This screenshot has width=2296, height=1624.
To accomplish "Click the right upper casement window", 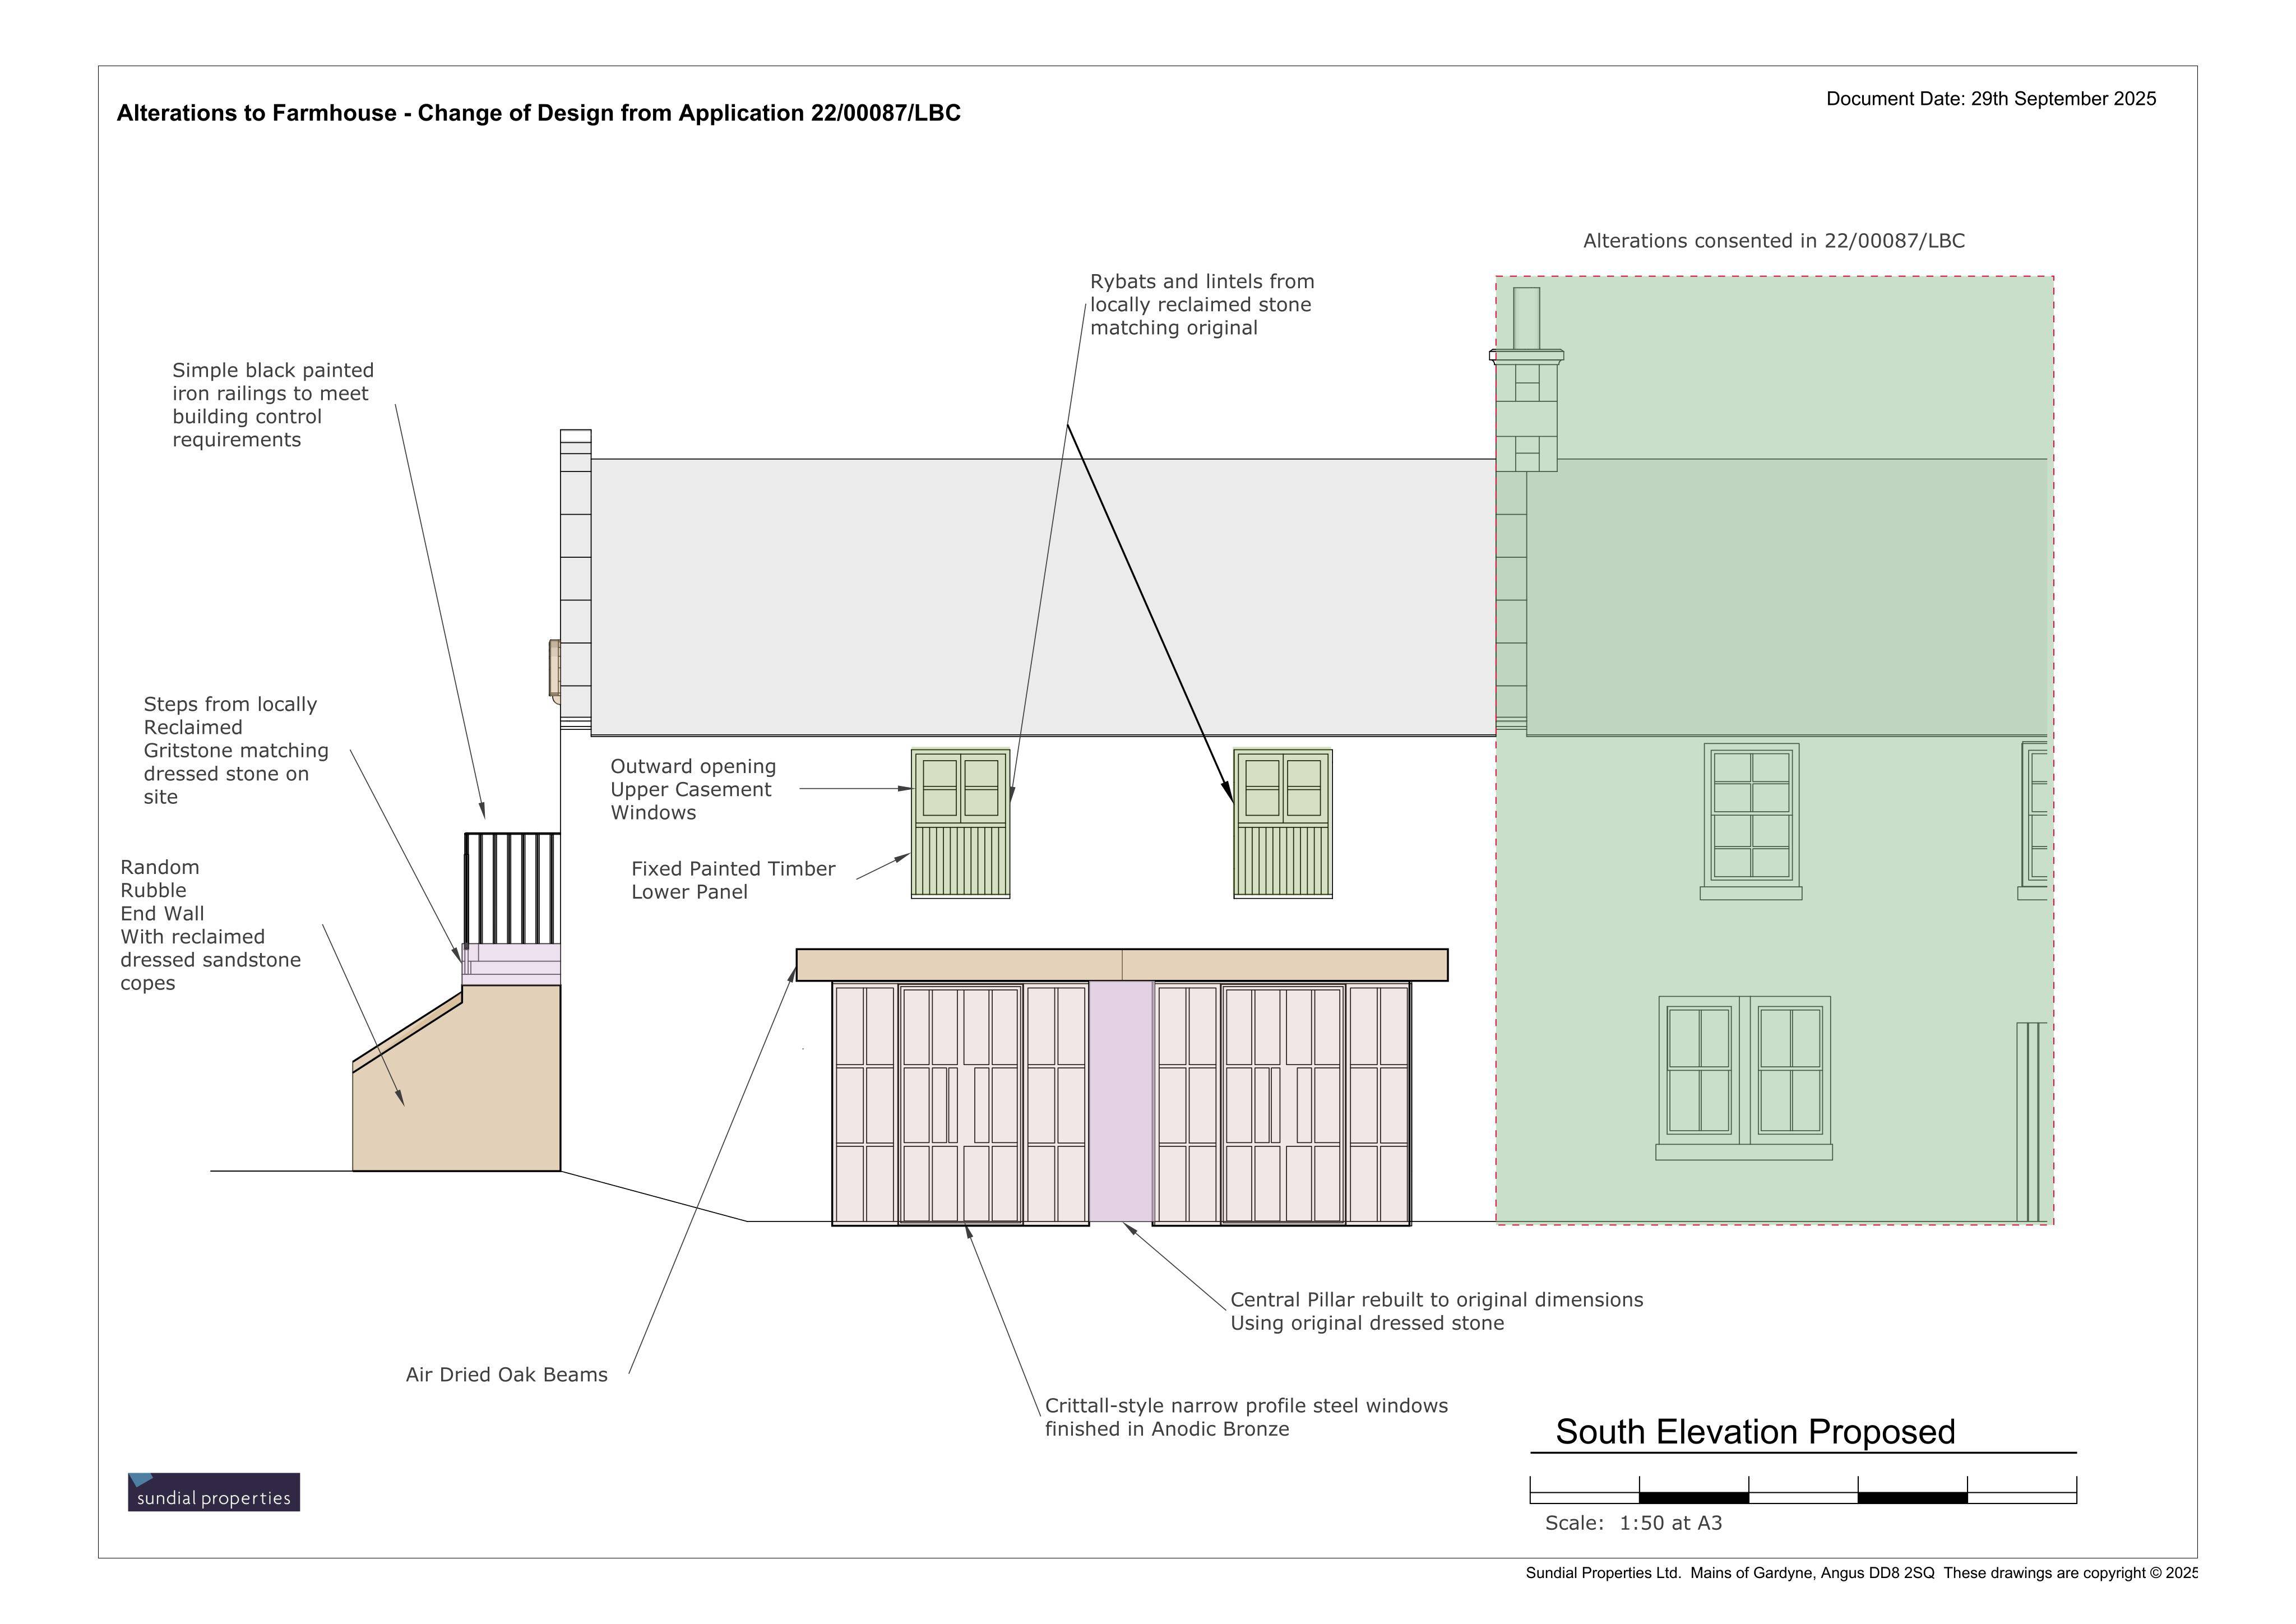I will click(1282, 823).
